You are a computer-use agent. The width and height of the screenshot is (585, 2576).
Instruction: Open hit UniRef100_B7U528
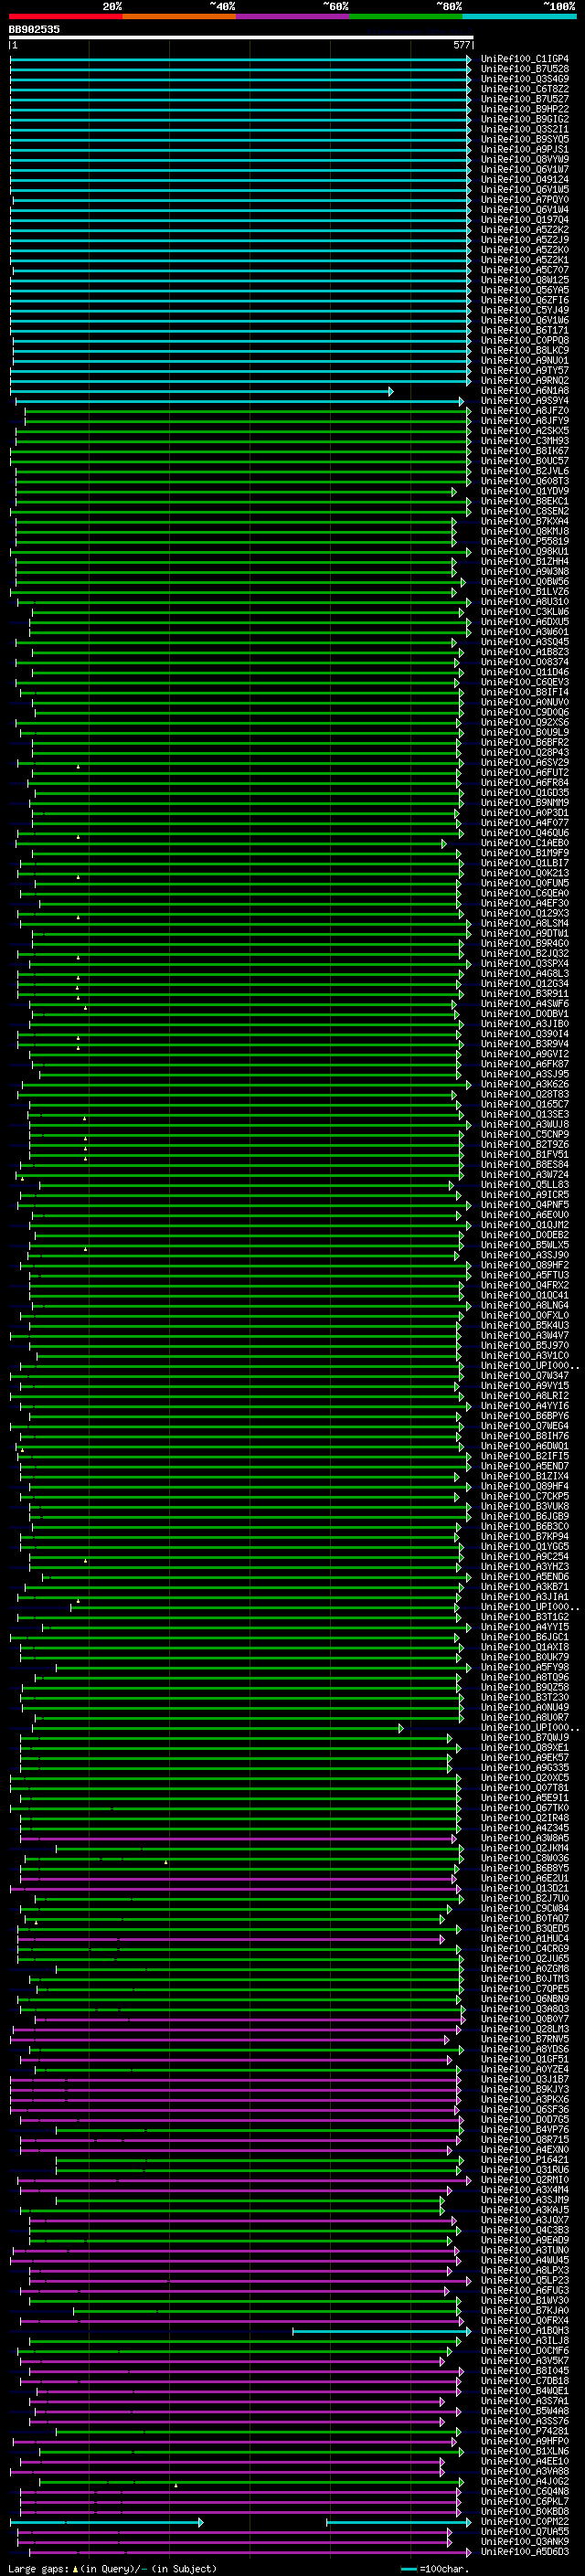pyautogui.click(x=524, y=69)
